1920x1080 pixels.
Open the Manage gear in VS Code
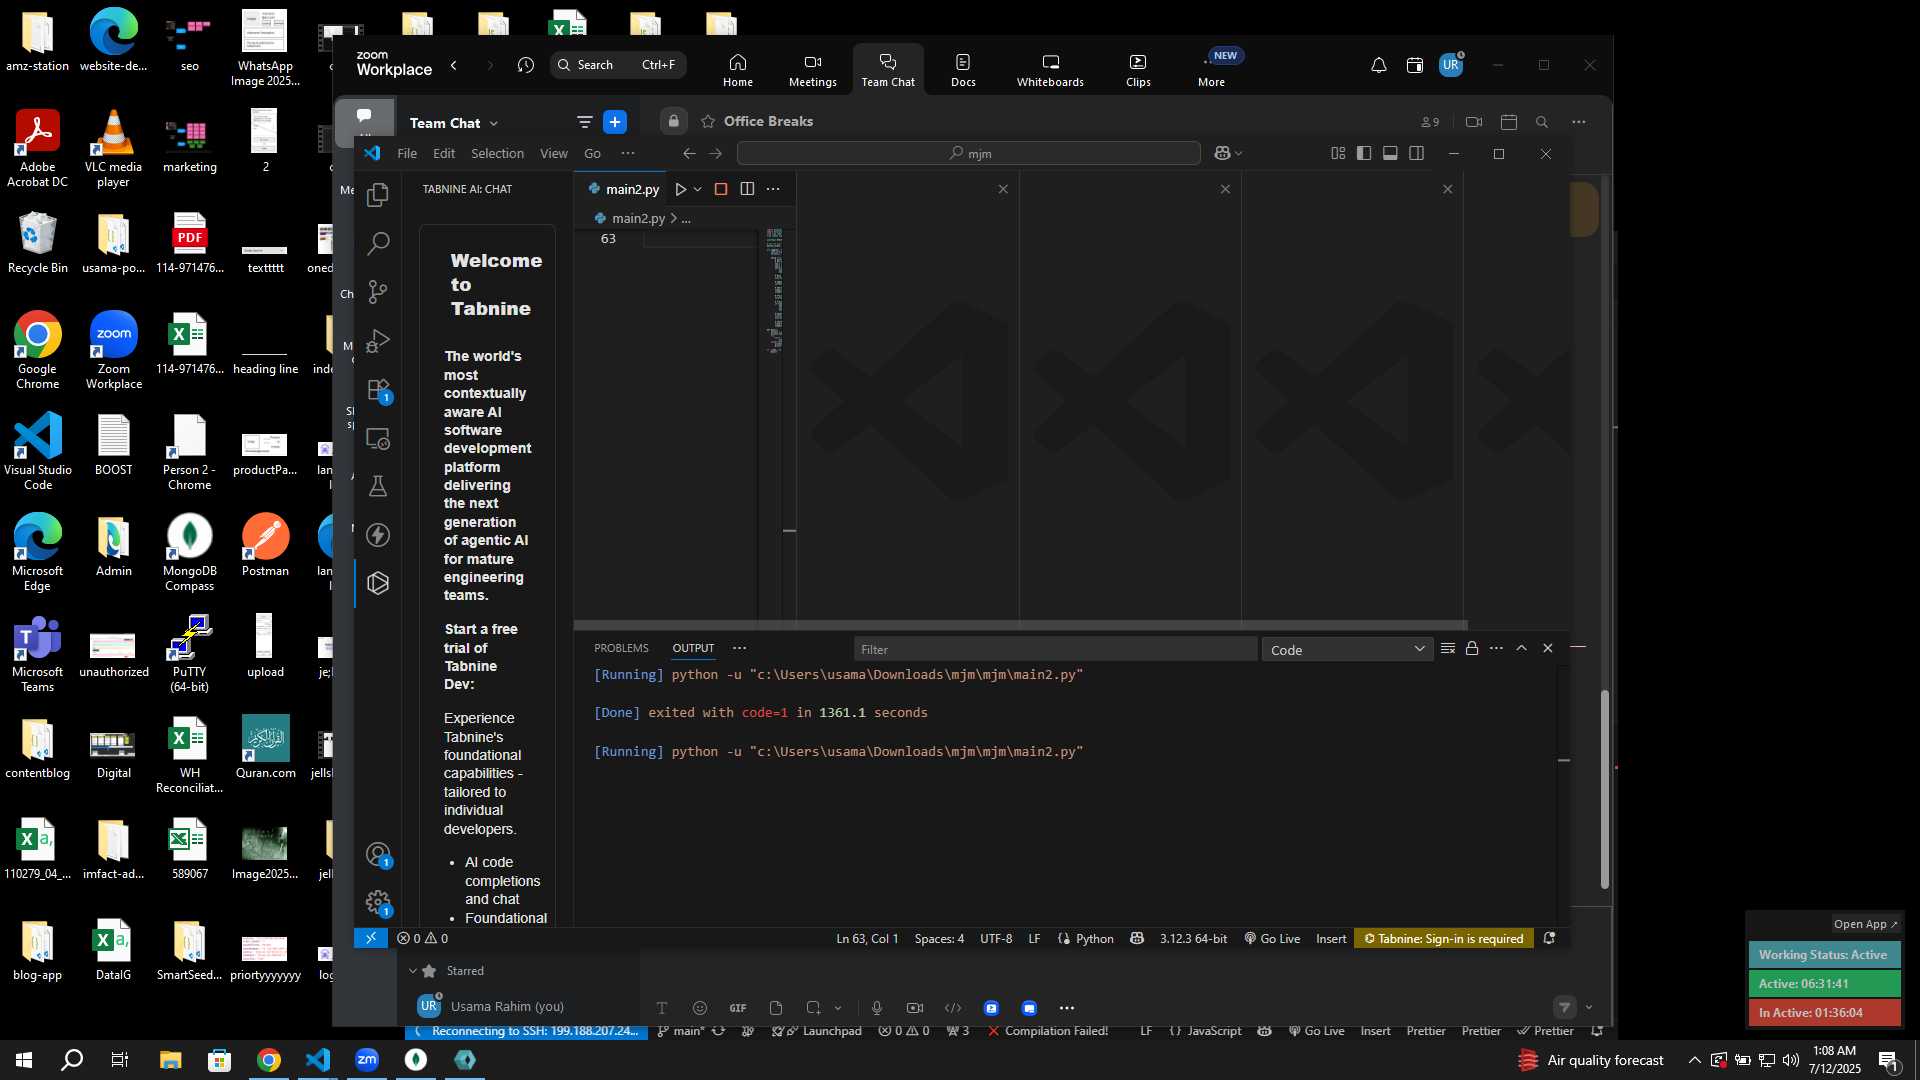tap(378, 903)
